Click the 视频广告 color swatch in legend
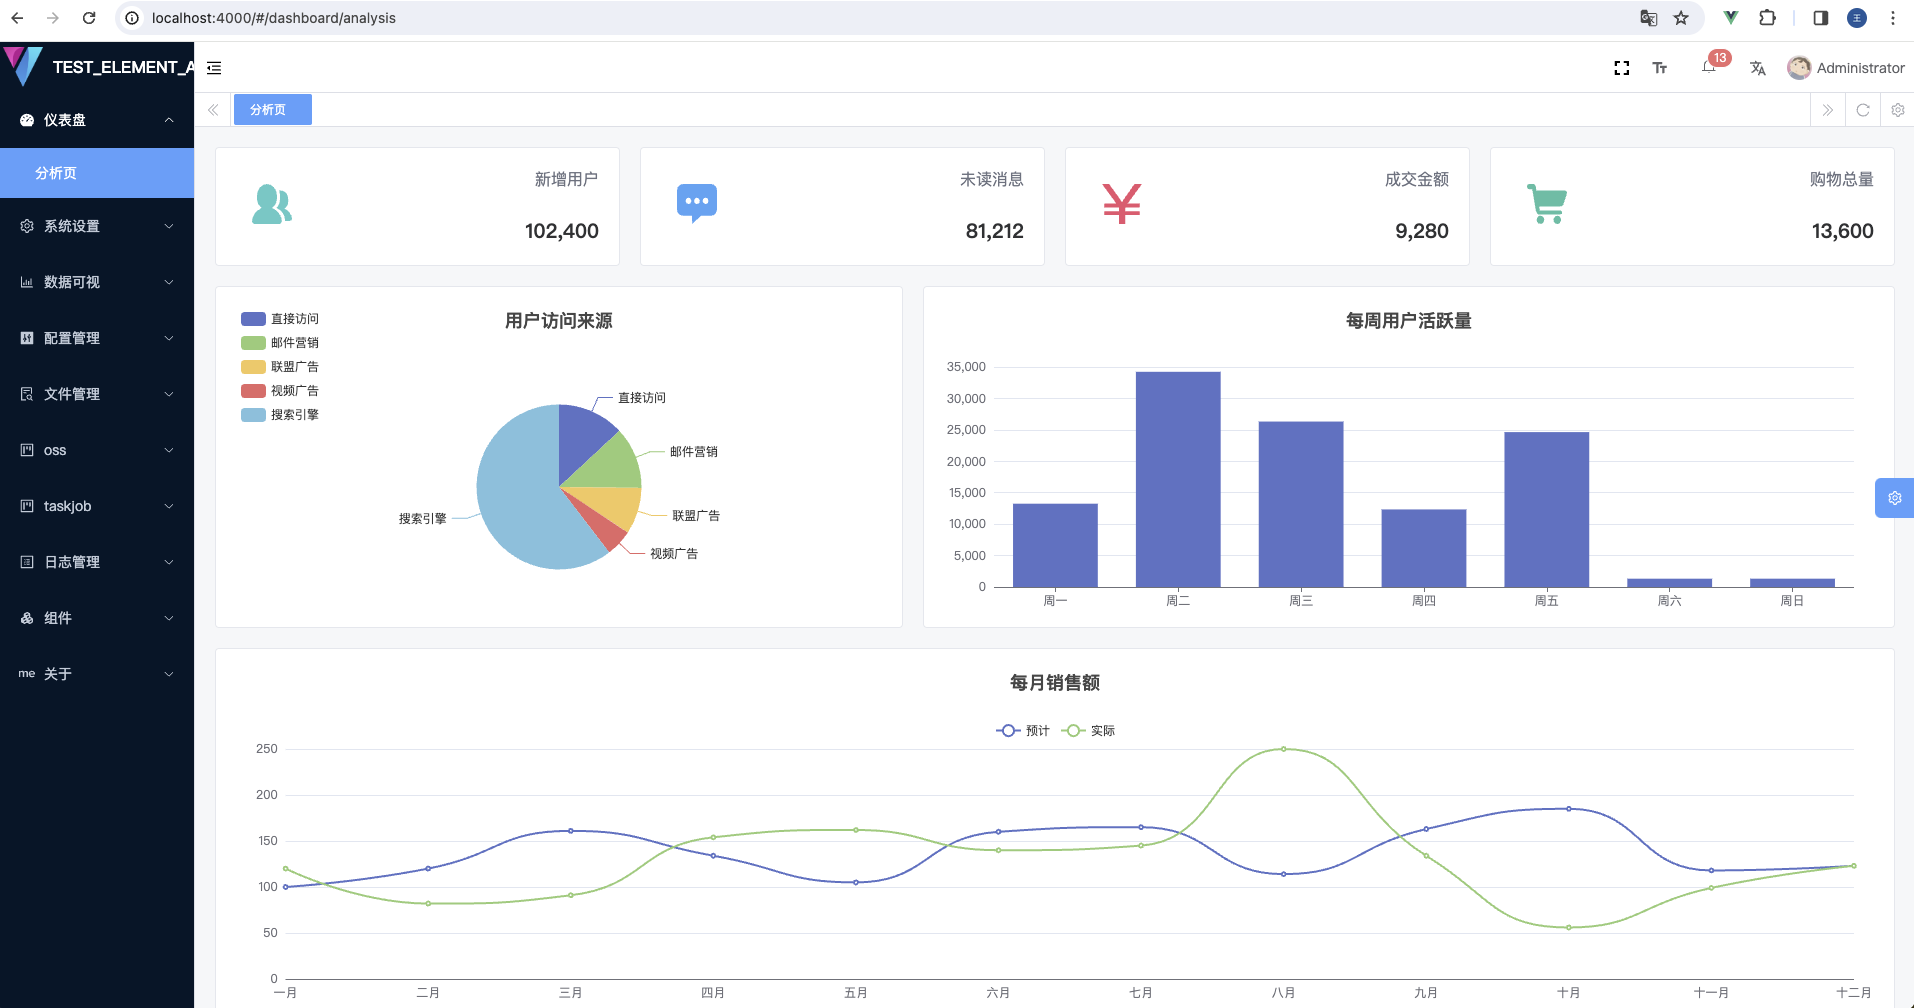The width and height of the screenshot is (1914, 1008). coord(253,391)
